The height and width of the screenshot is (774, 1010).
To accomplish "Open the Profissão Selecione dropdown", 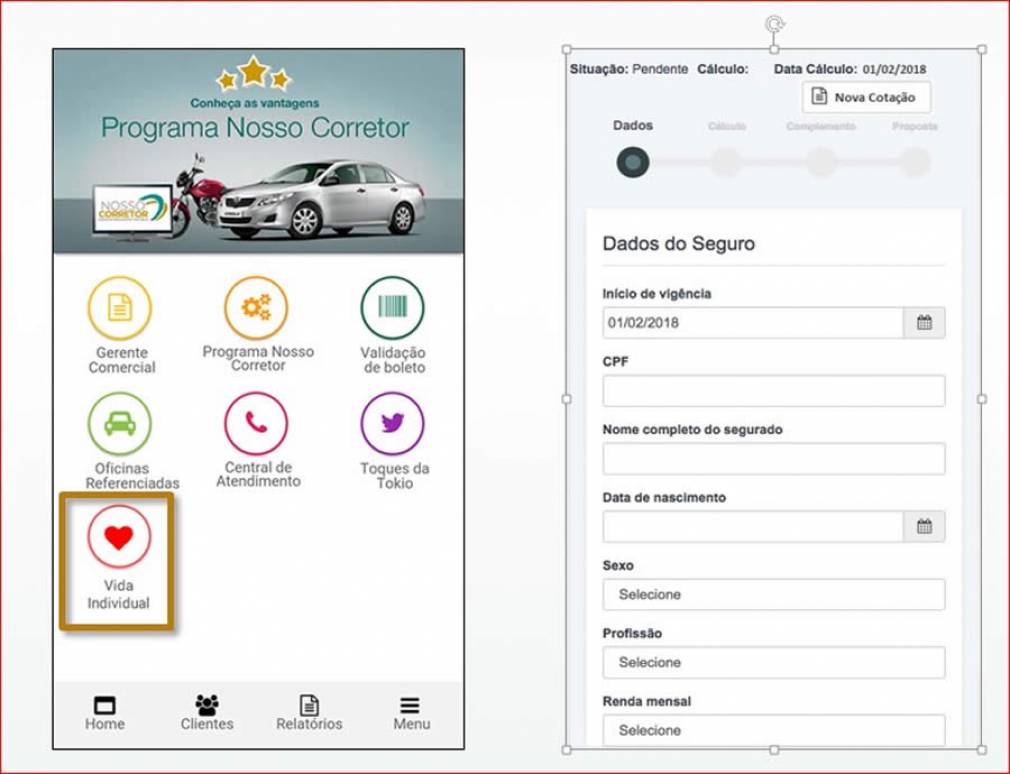I will [x=773, y=662].
